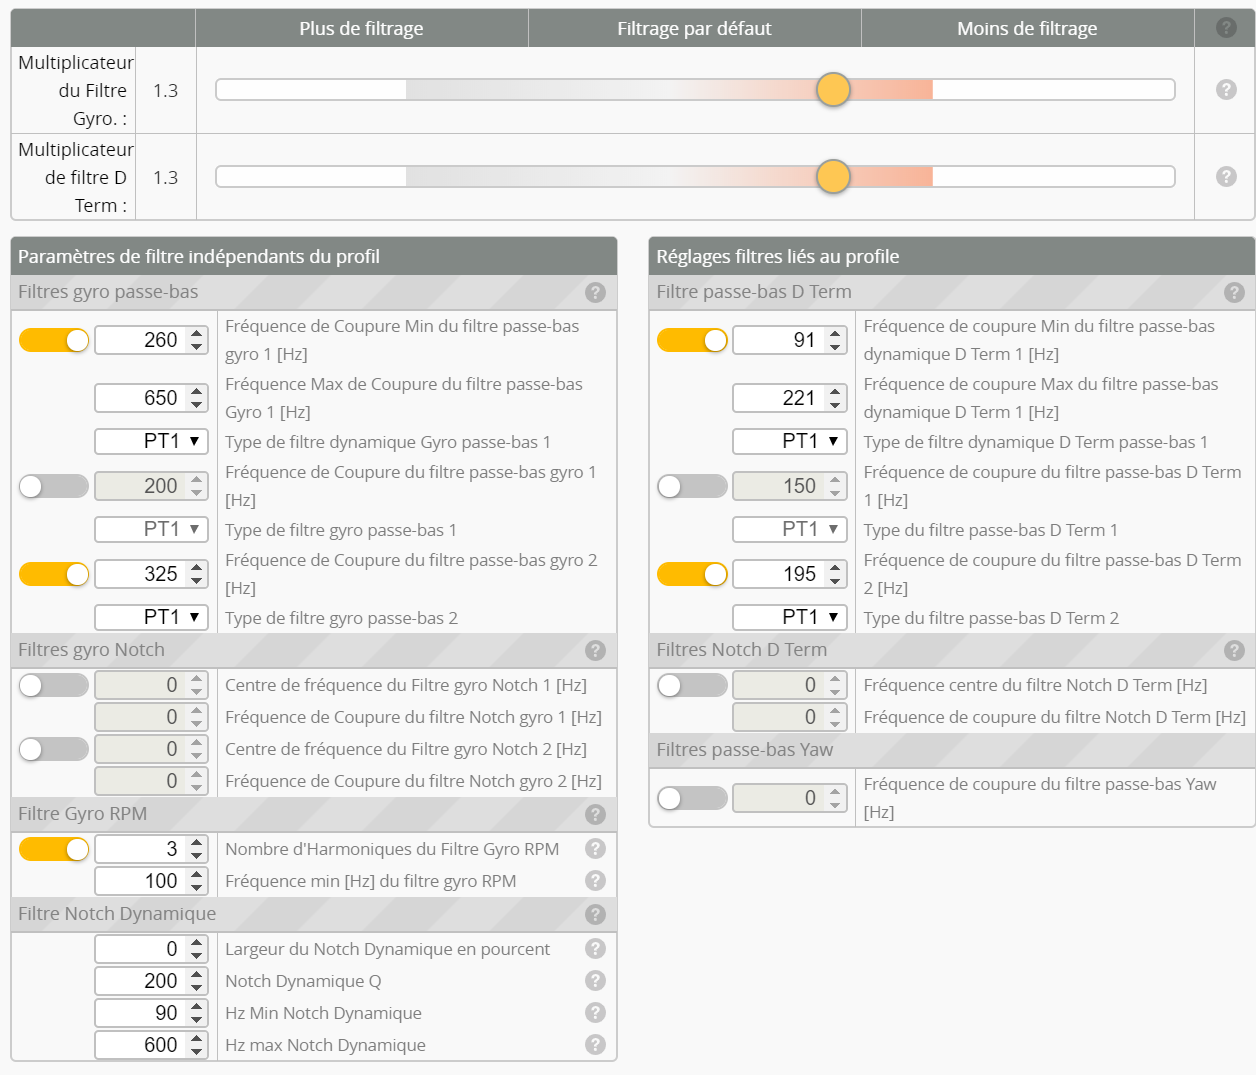Image resolution: width=1256 pixels, height=1075 pixels.
Task: Click help next to 'Nombre d'Harmoniques du Filtre Gyro RPM'
Action: (x=595, y=848)
